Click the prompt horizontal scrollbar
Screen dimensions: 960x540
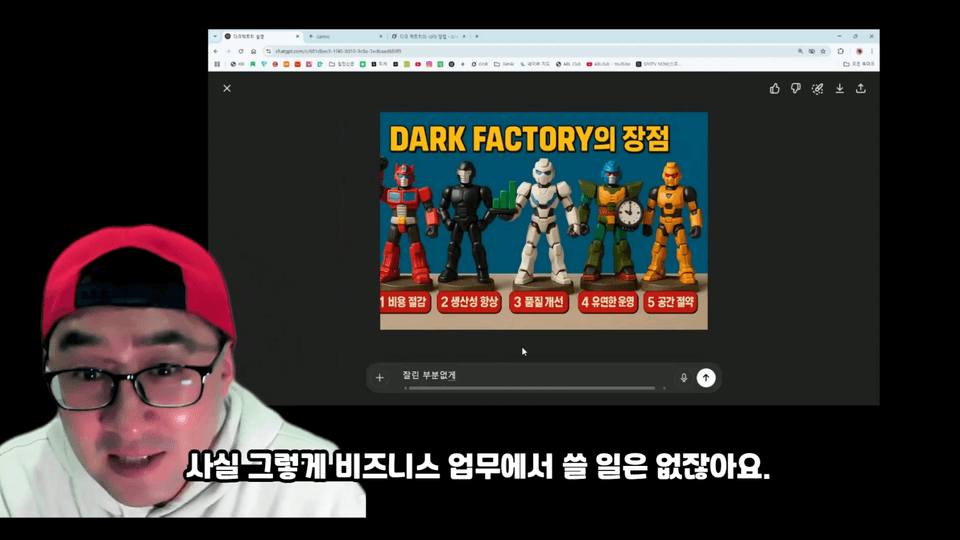(531, 388)
